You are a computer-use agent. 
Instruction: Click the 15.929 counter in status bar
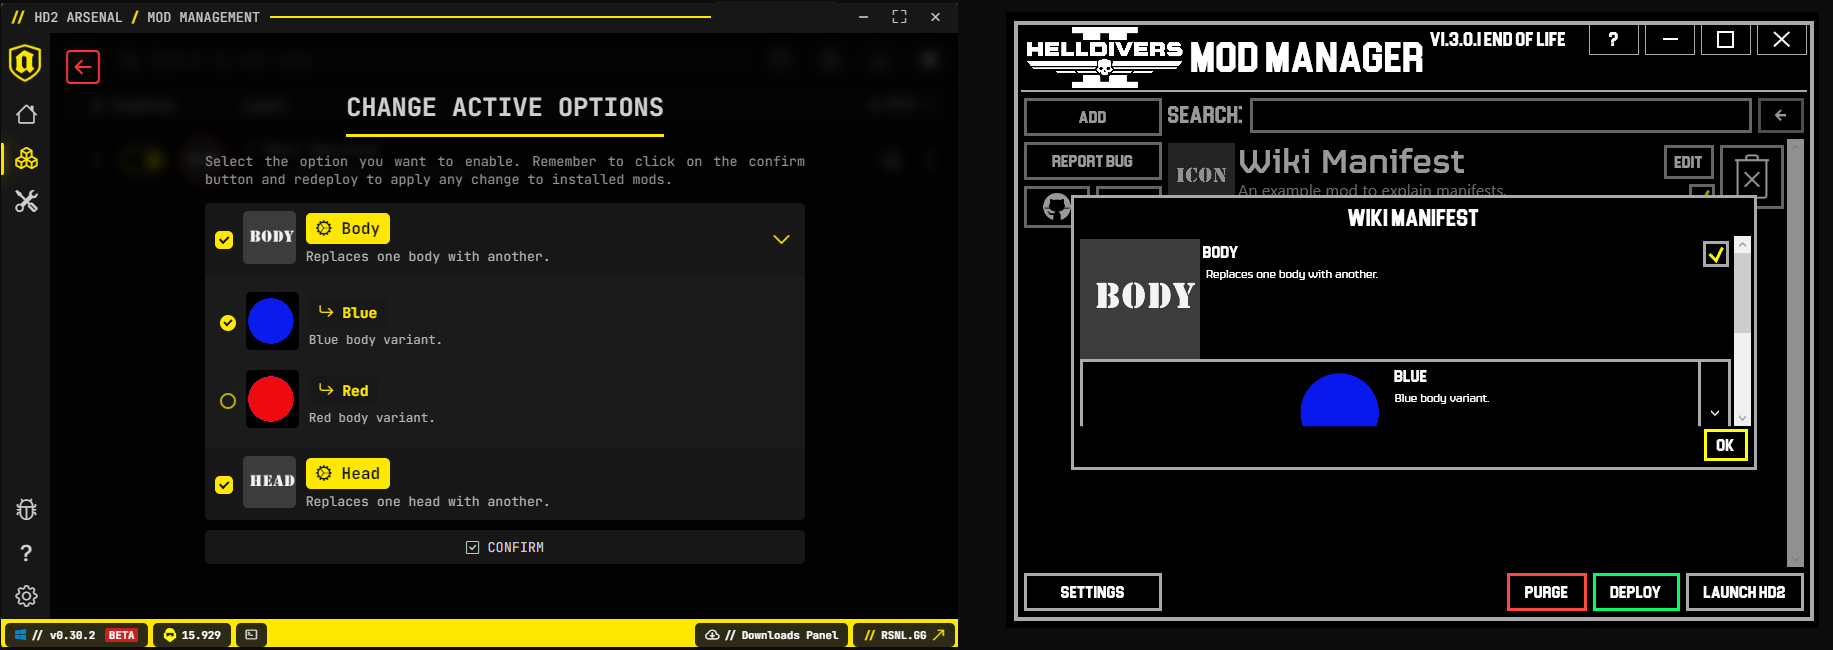pos(192,635)
